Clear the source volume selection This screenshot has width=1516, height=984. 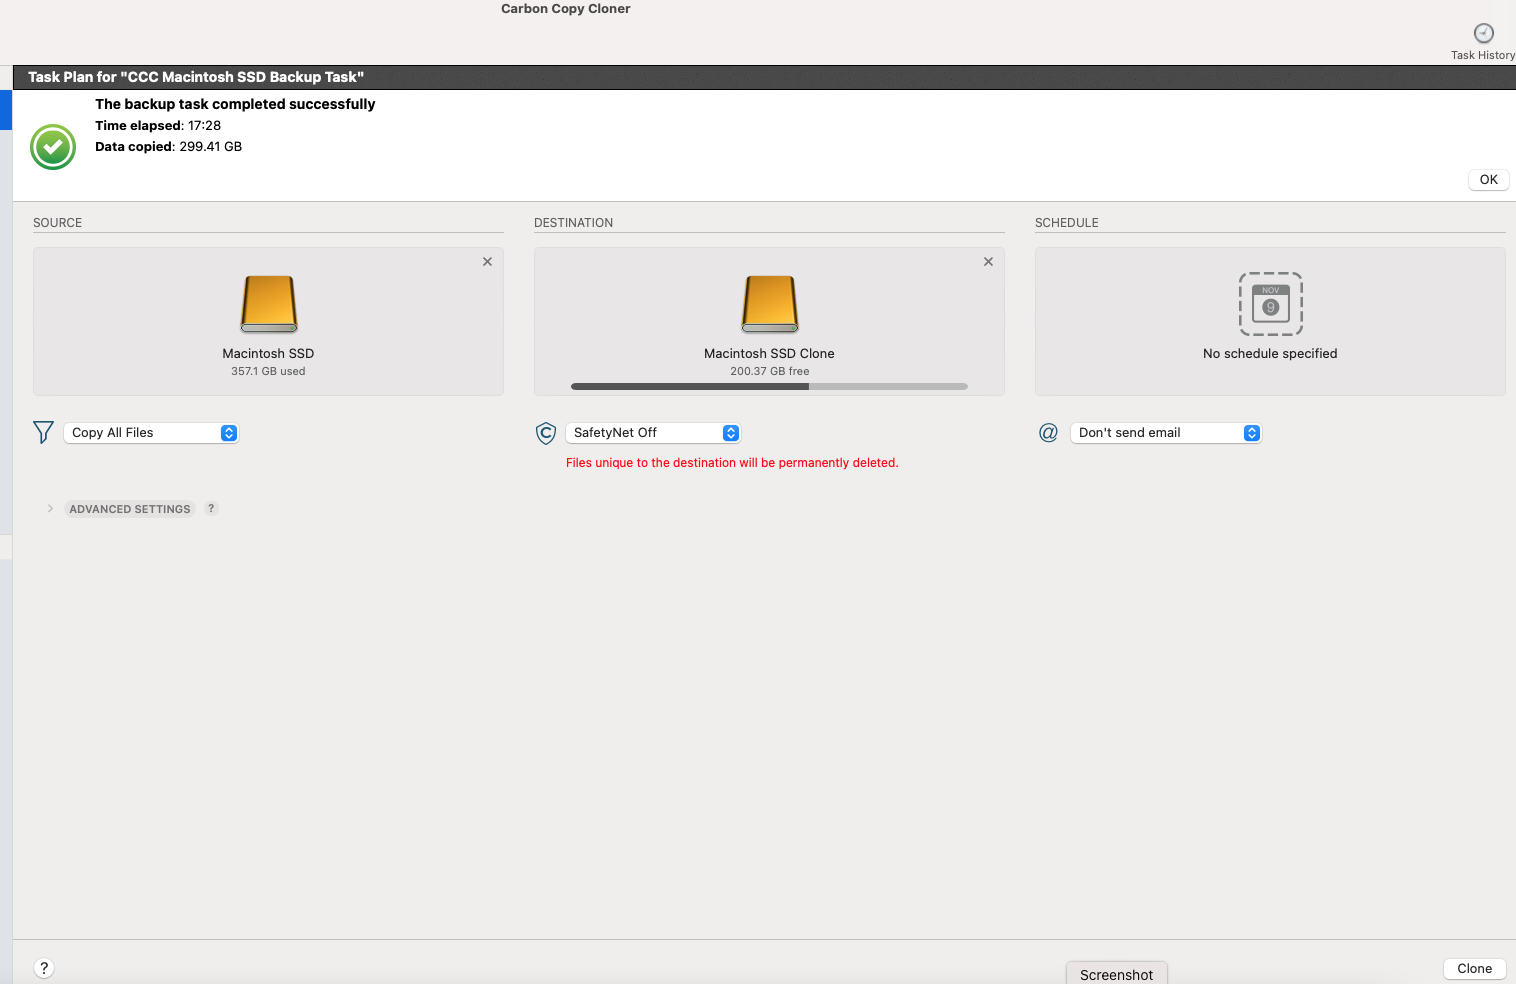tap(487, 262)
